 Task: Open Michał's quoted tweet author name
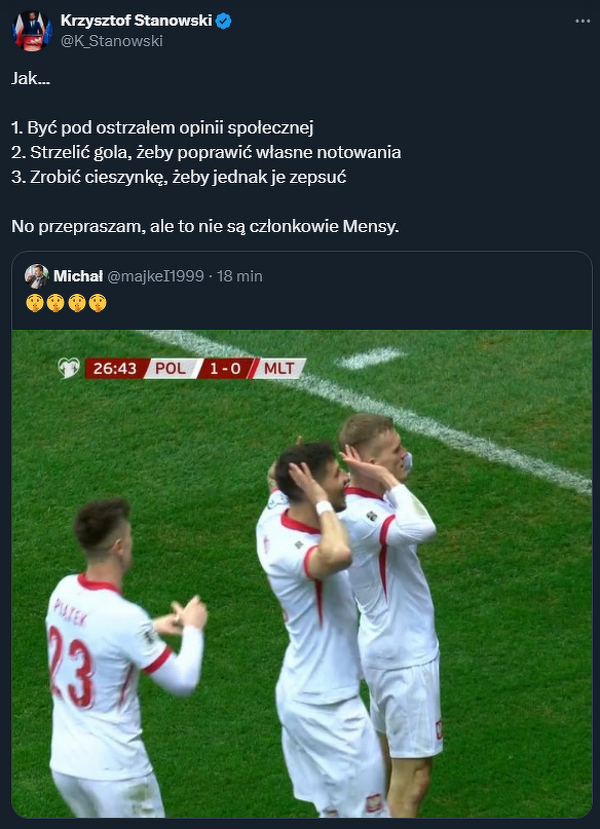78,276
